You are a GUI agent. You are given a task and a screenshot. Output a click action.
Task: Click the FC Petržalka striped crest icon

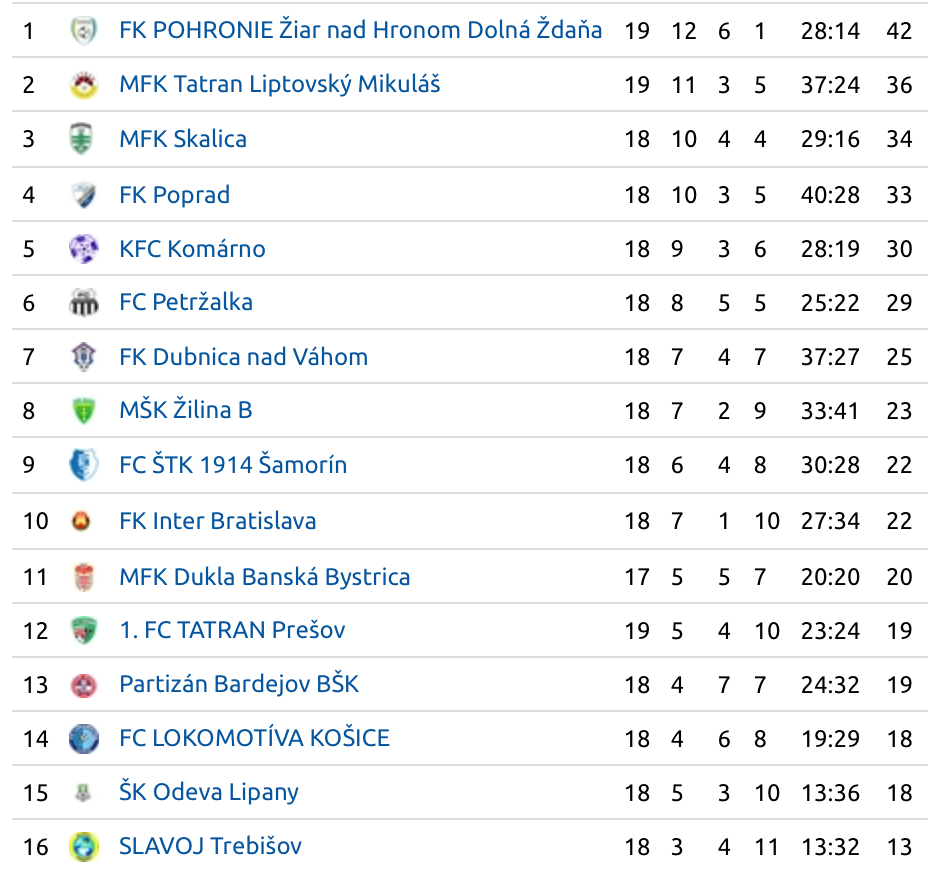(83, 303)
